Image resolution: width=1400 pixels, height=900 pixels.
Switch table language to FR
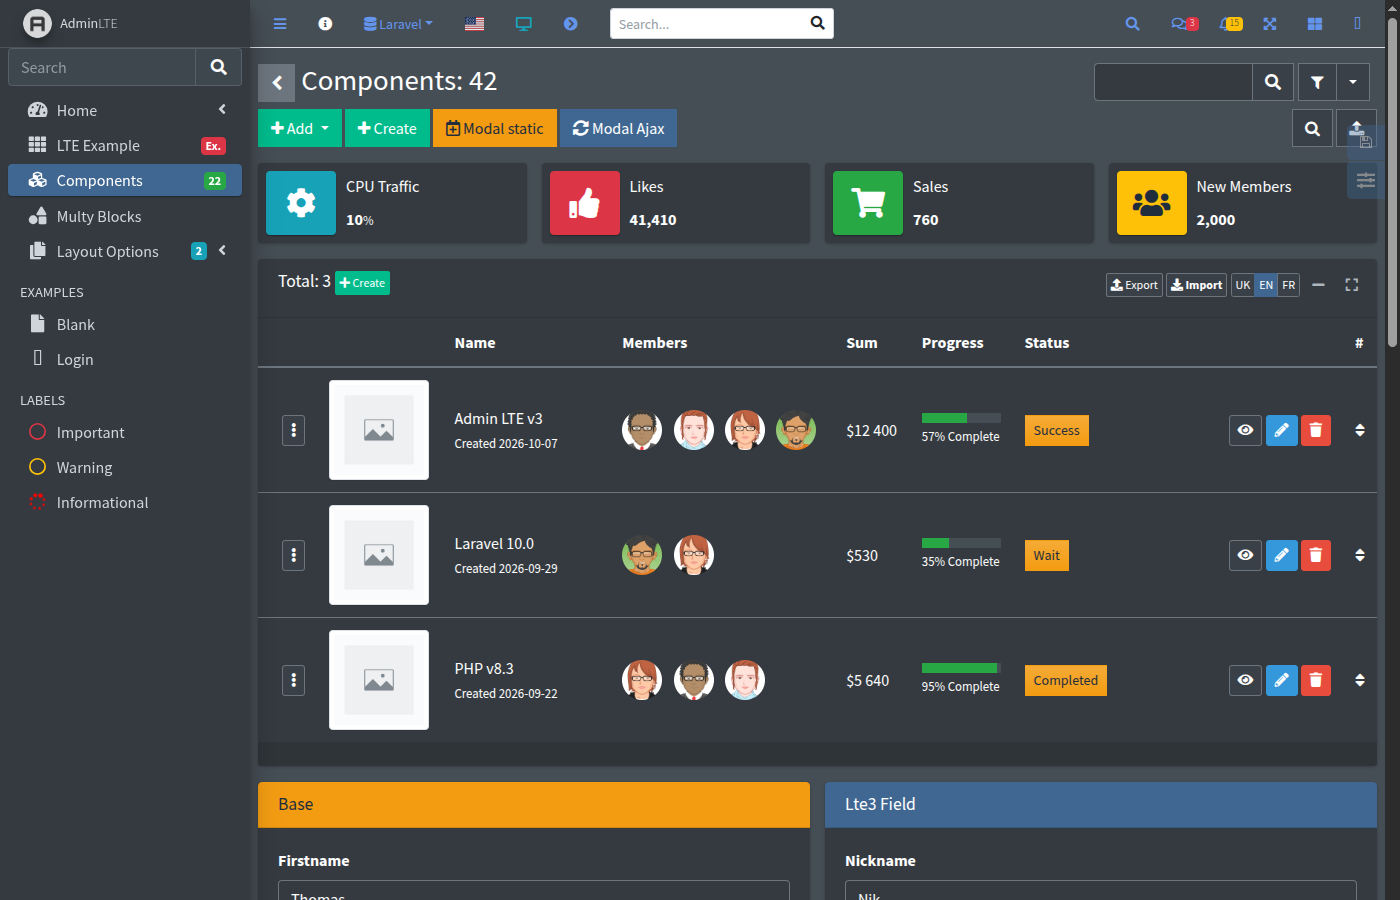1289,285
